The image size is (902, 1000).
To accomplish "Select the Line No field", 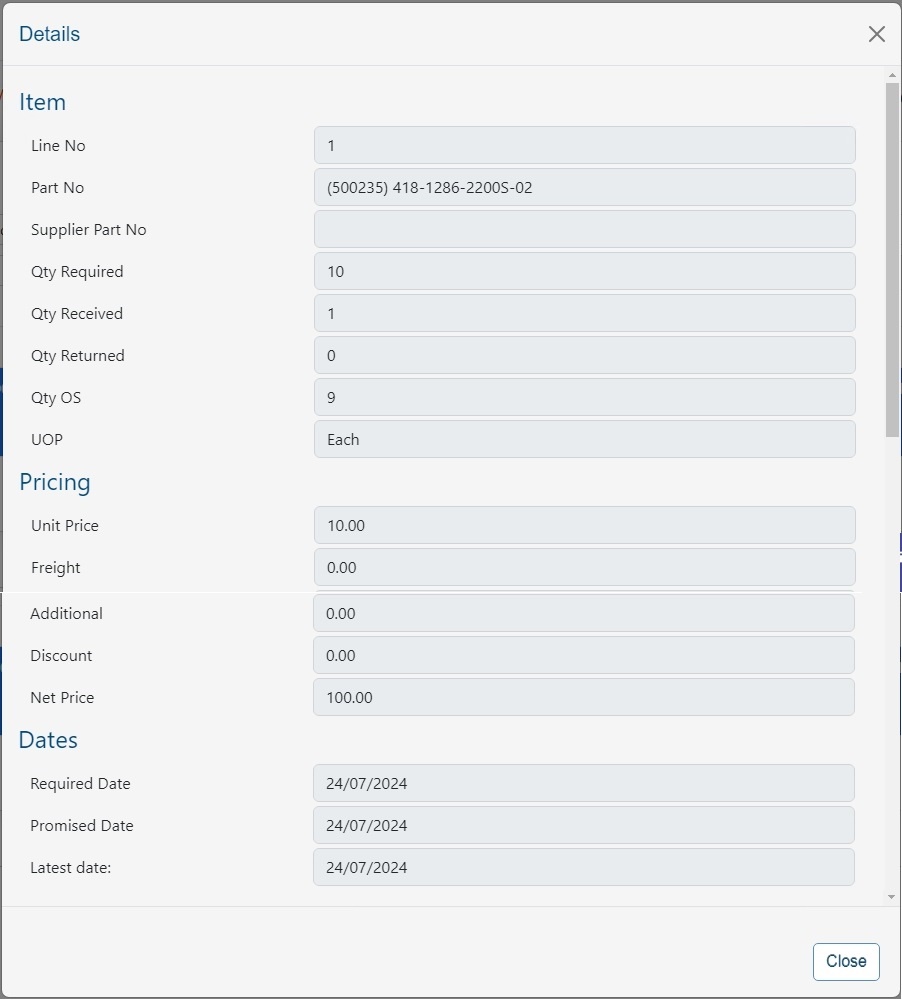I will (x=584, y=145).
